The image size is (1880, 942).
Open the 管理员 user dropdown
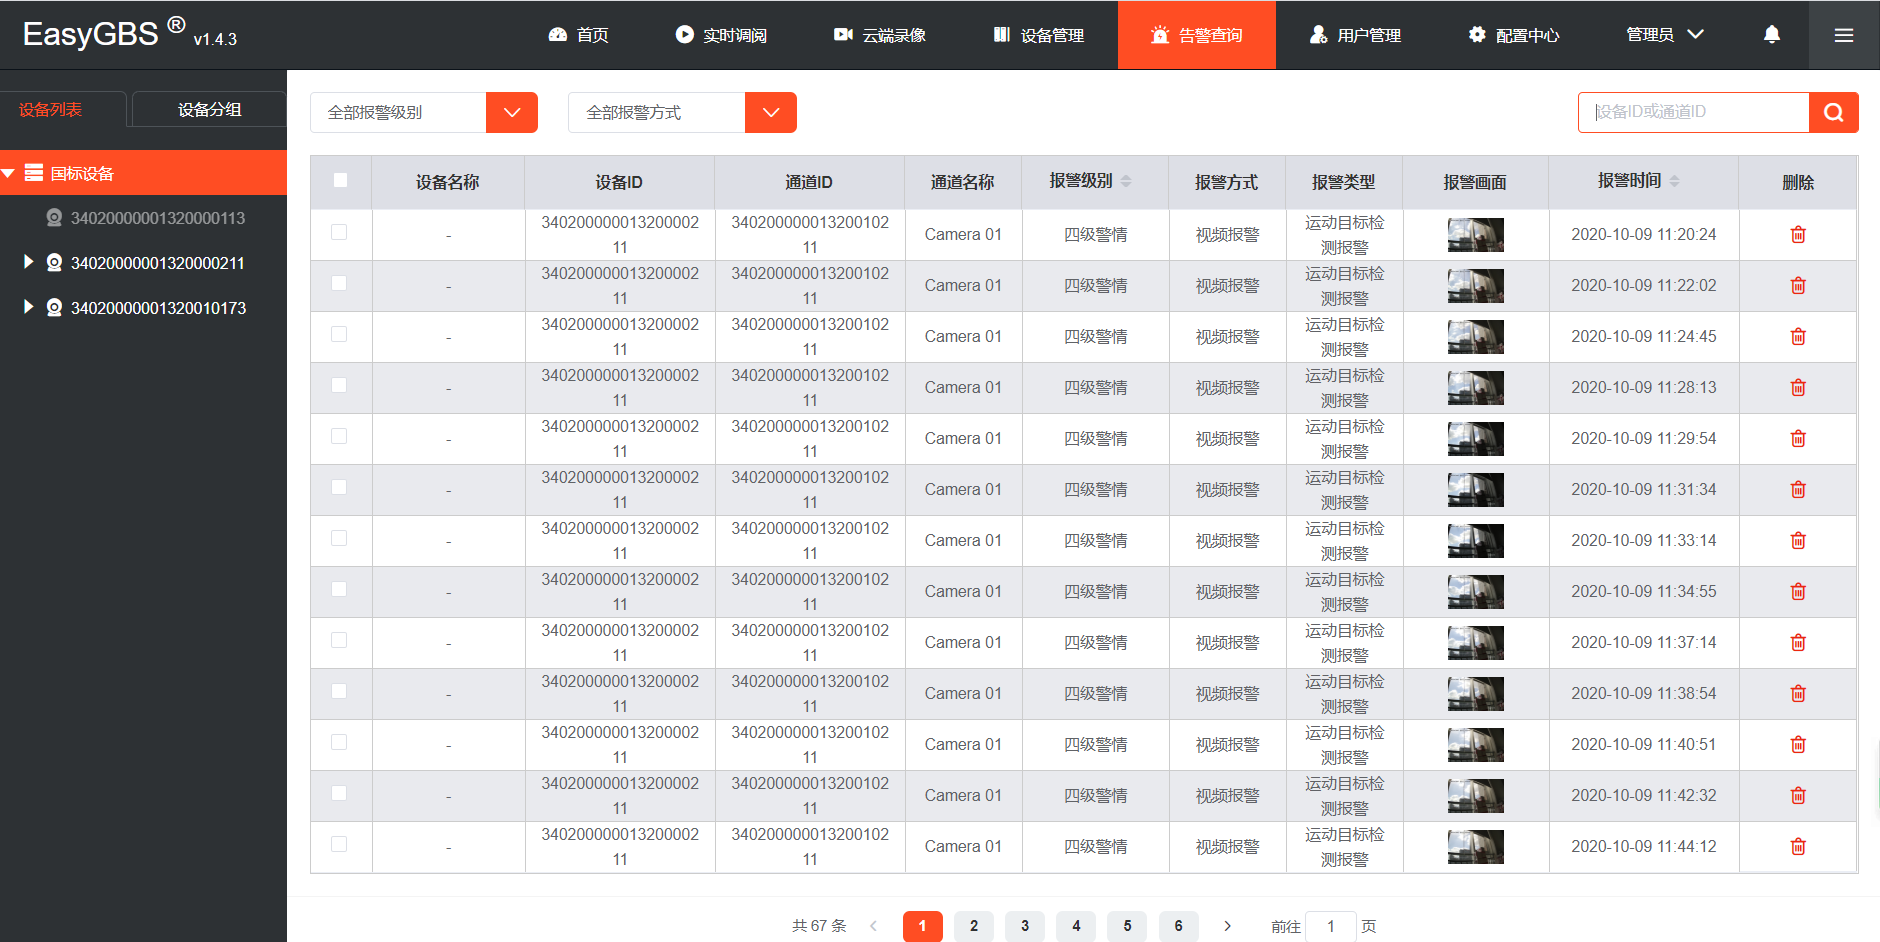coord(1665,35)
